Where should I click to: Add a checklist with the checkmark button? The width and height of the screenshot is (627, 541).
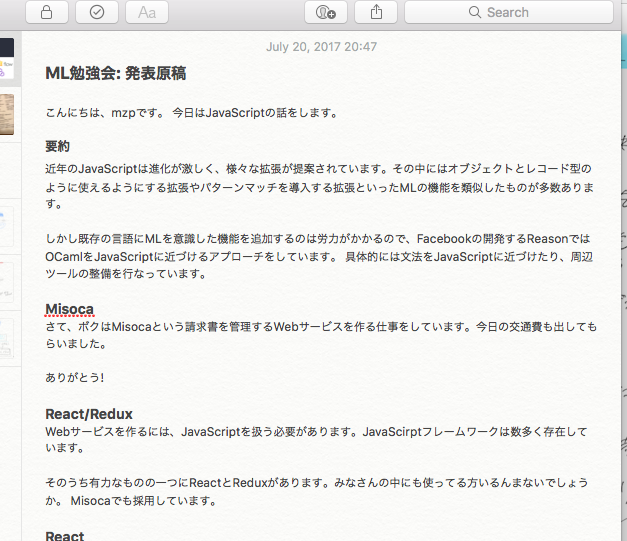pyautogui.click(x=97, y=12)
